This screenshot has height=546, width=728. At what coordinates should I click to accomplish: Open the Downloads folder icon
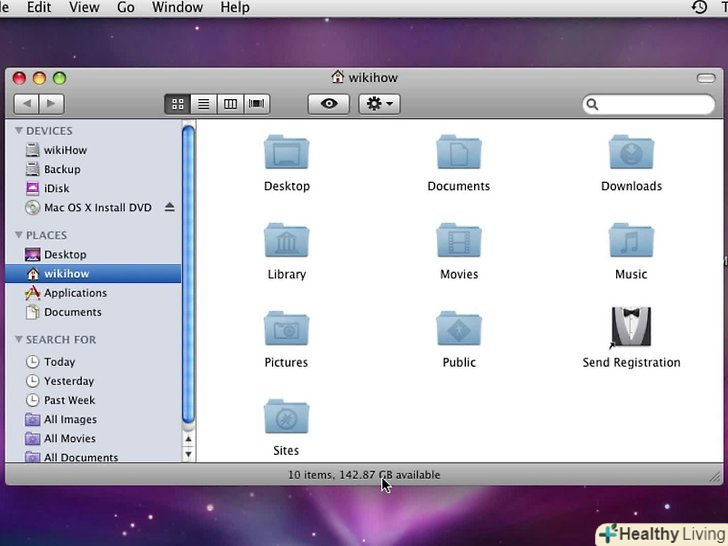click(x=631, y=153)
